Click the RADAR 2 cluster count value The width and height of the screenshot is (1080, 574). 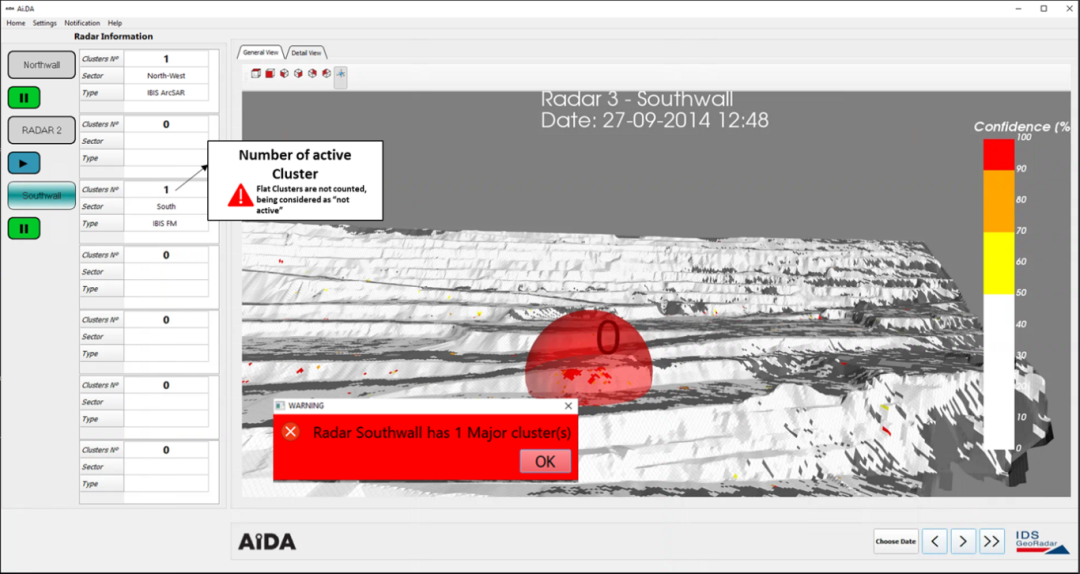tap(166, 124)
